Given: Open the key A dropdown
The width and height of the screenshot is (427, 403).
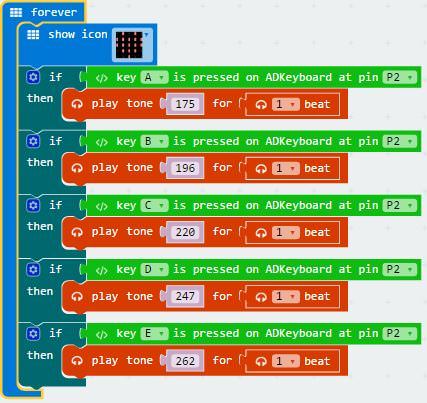Looking at the screenshot, I should pyautogui.click(x=154, y=78).
